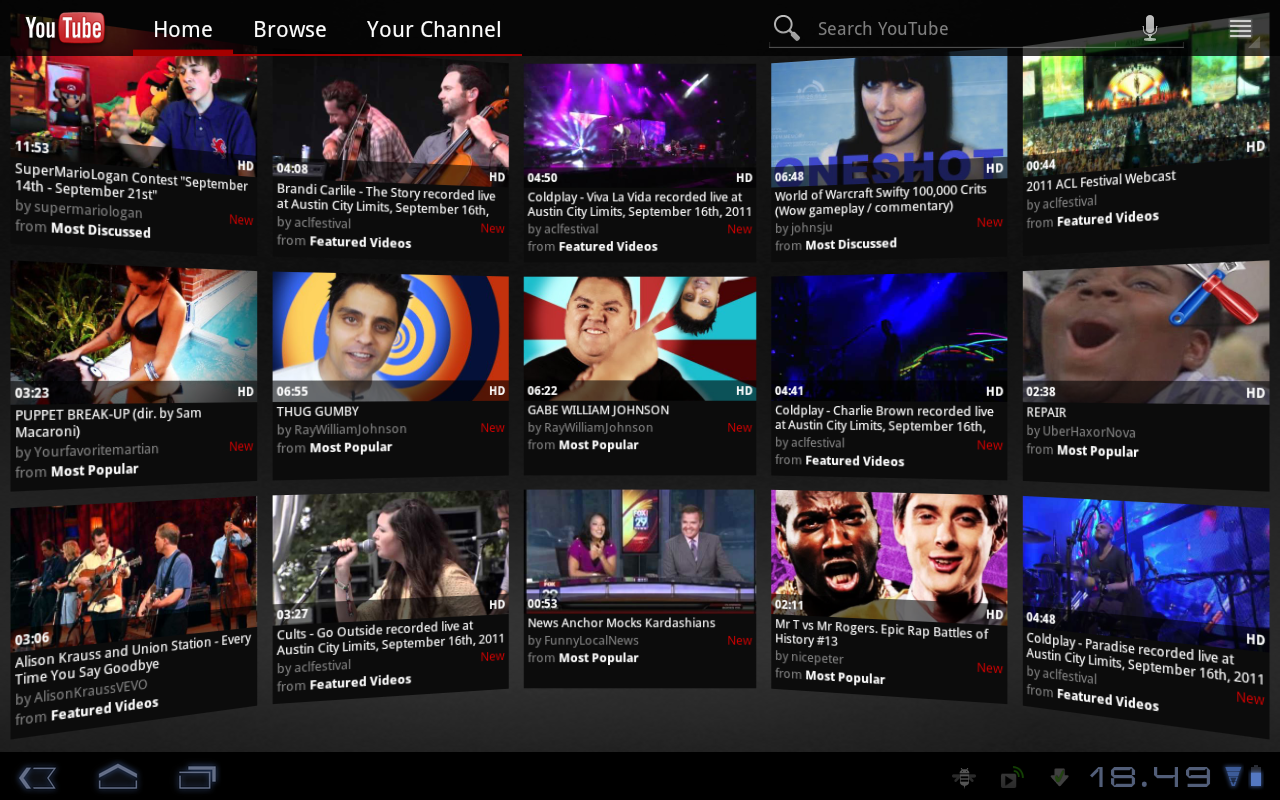Tap the battery status icon
The image size is (1280, 800).
click(x=1257, y=777)
